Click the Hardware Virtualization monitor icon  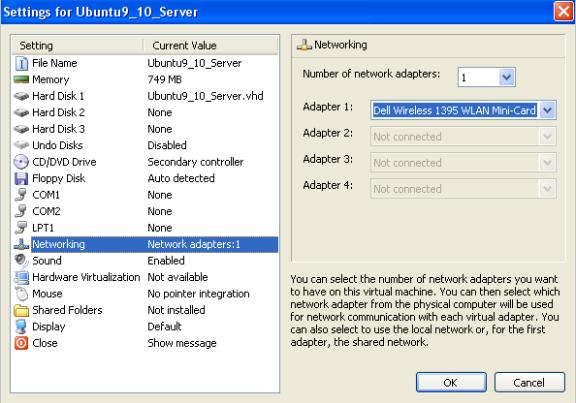tap(21, 277)
